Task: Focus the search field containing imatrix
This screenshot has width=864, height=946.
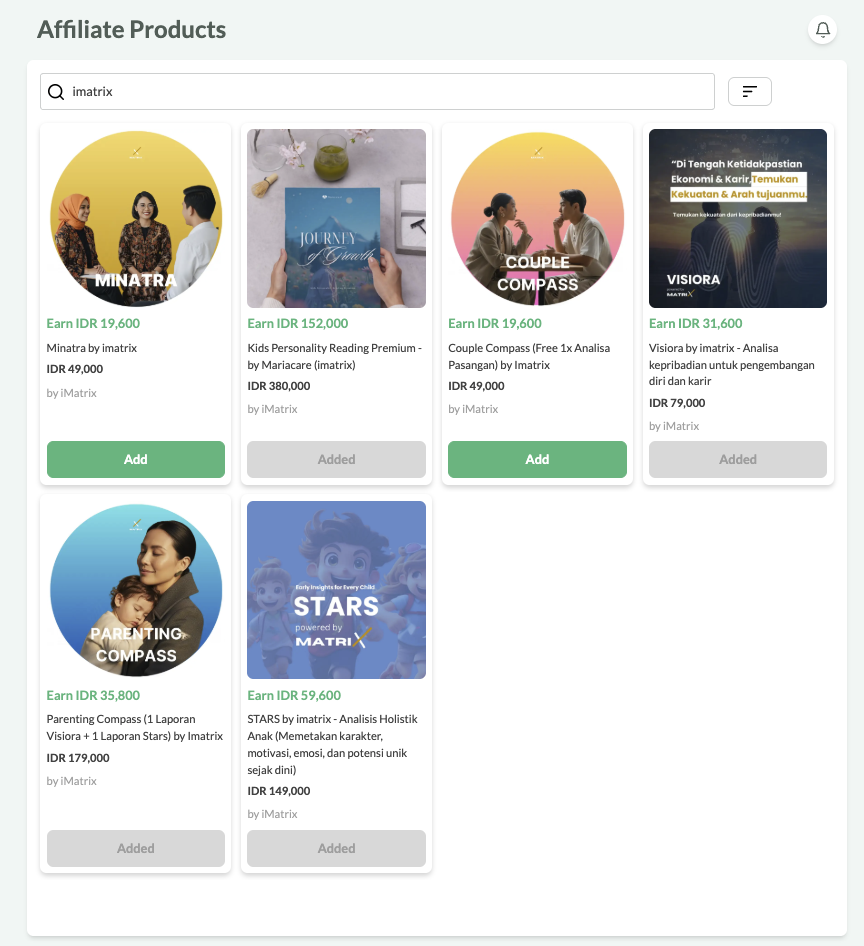Action: coord(377,92)
